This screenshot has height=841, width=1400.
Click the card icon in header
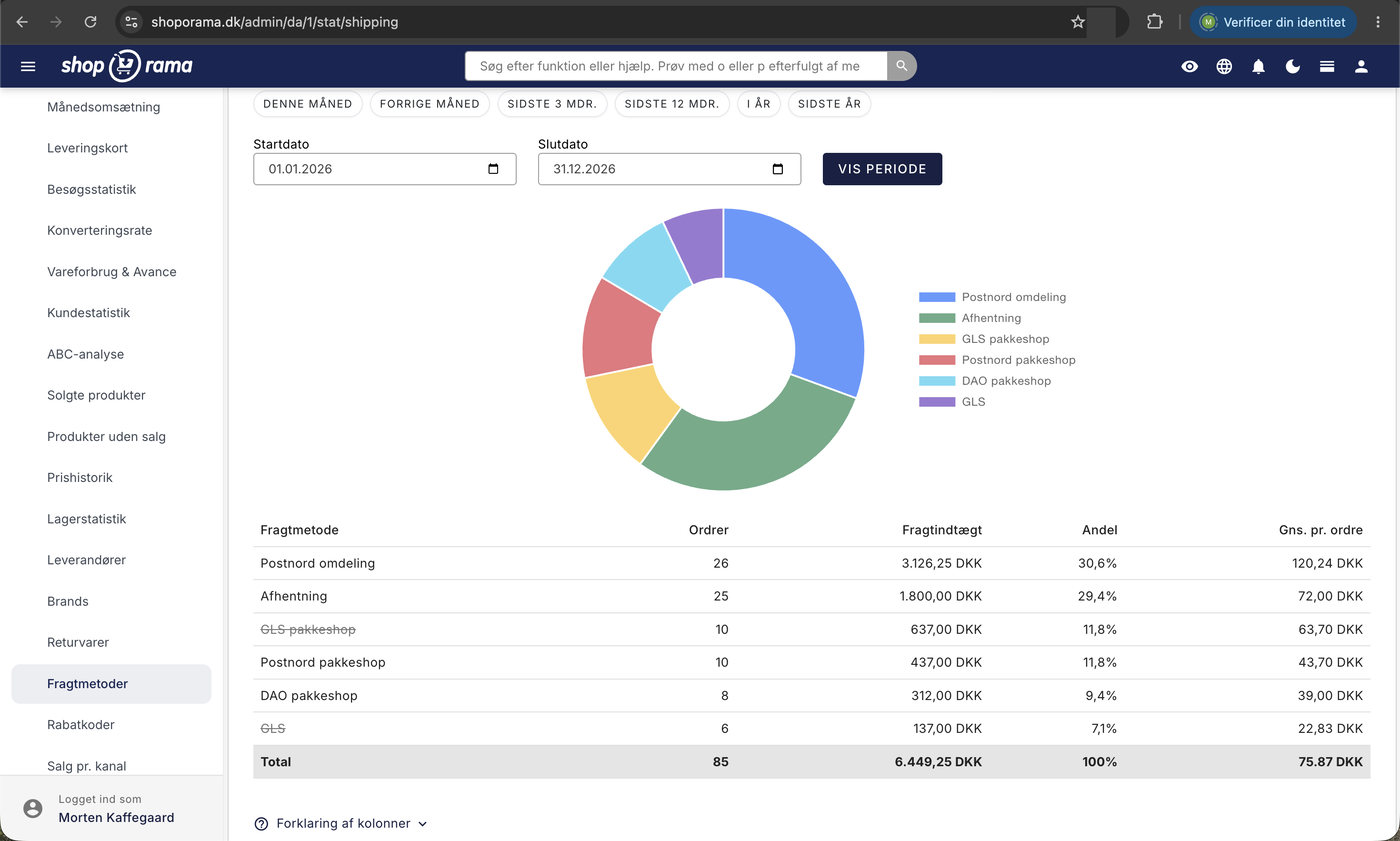pos(1327,66)
